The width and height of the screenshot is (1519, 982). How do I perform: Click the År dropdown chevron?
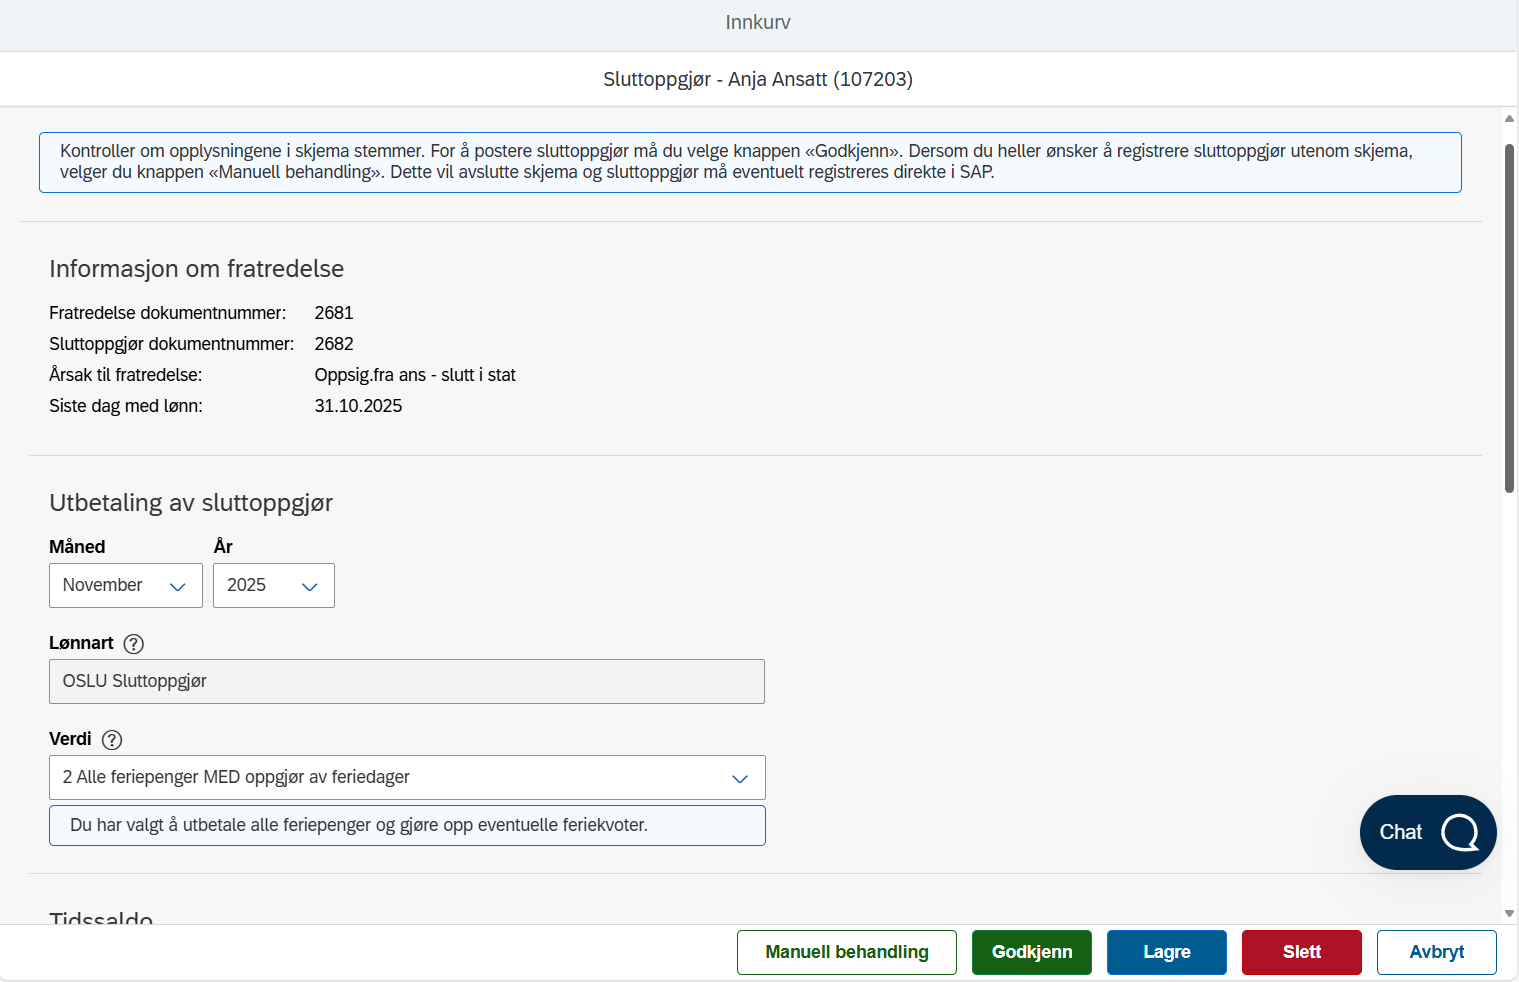[x=310, y=587]
